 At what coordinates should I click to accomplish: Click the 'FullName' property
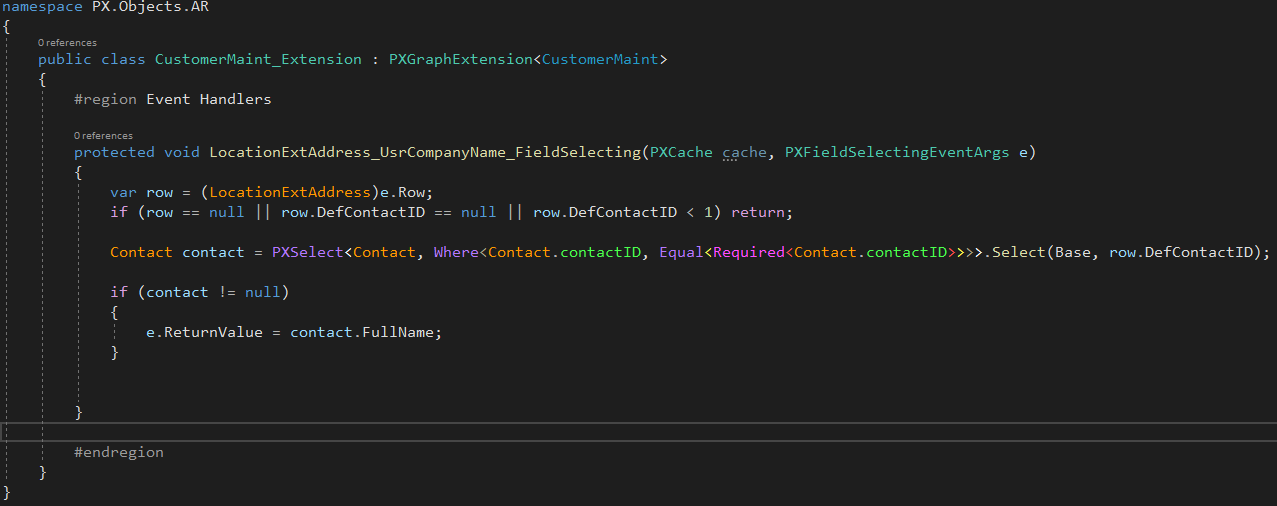pos(400,332)
